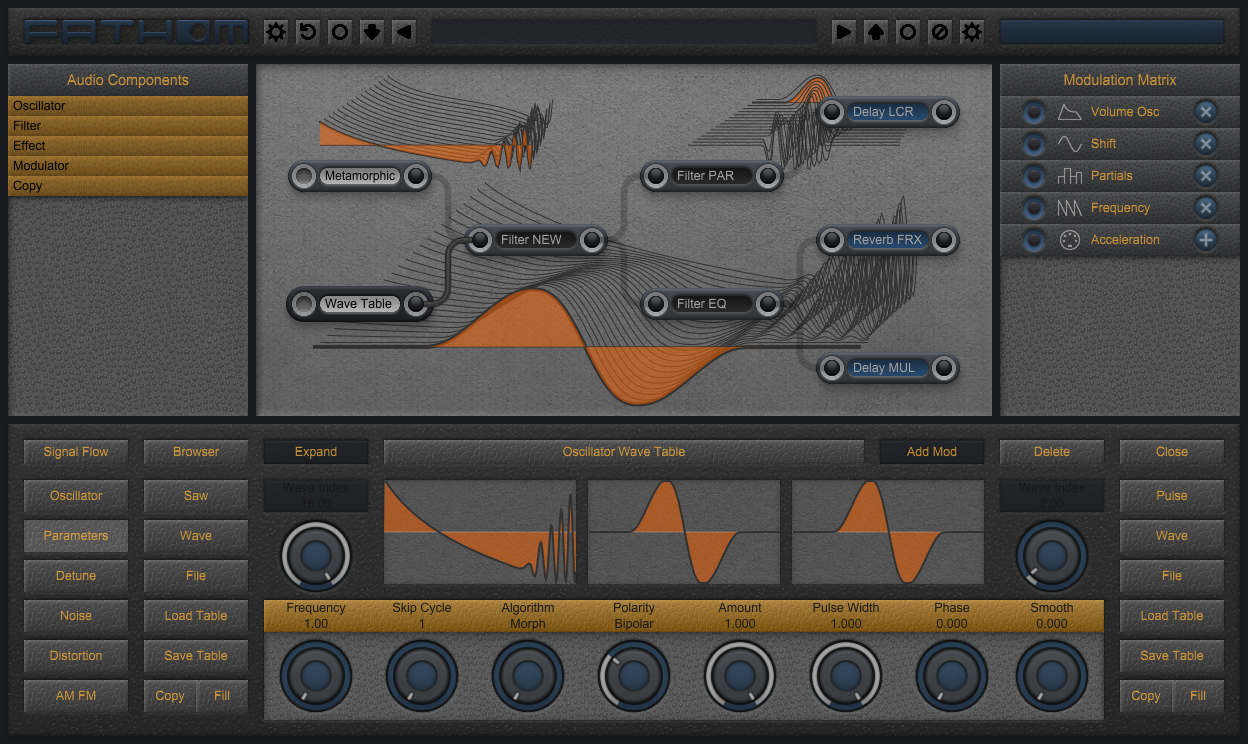Click the output port of Metamorphic node
This screenshot has height=744, width=1248.
point(416,176)
